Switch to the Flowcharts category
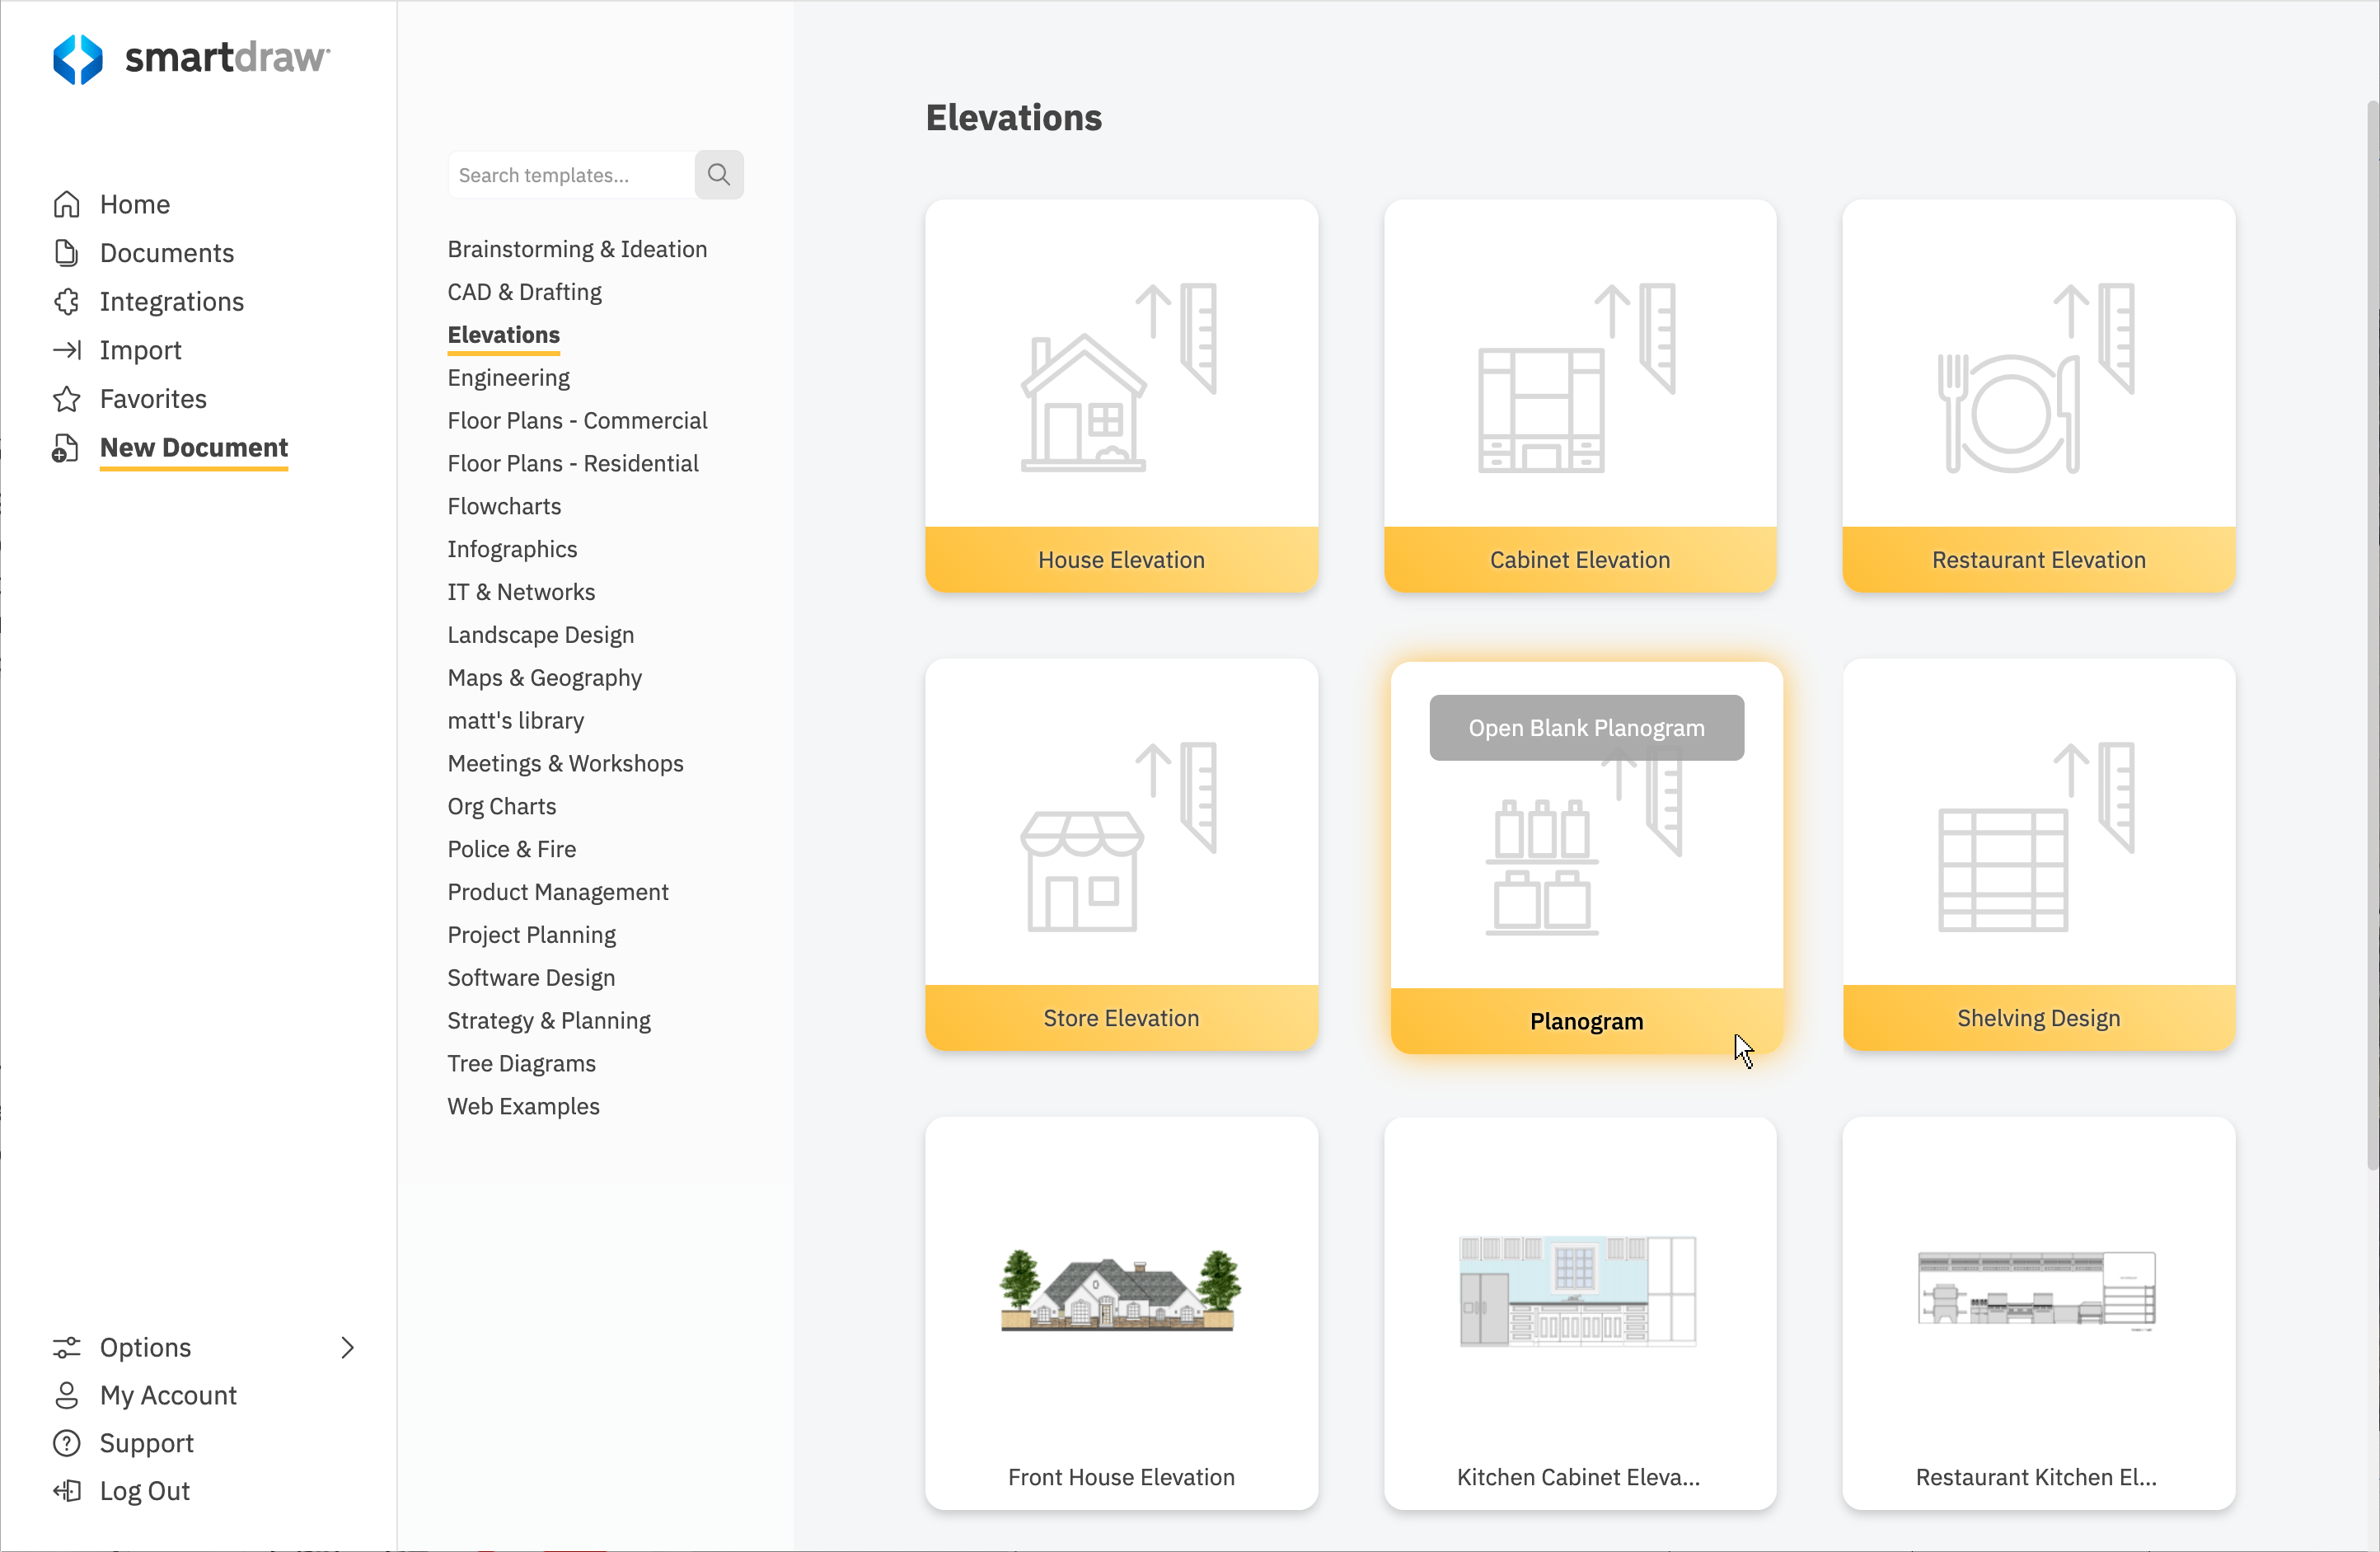 click(504, 506)
